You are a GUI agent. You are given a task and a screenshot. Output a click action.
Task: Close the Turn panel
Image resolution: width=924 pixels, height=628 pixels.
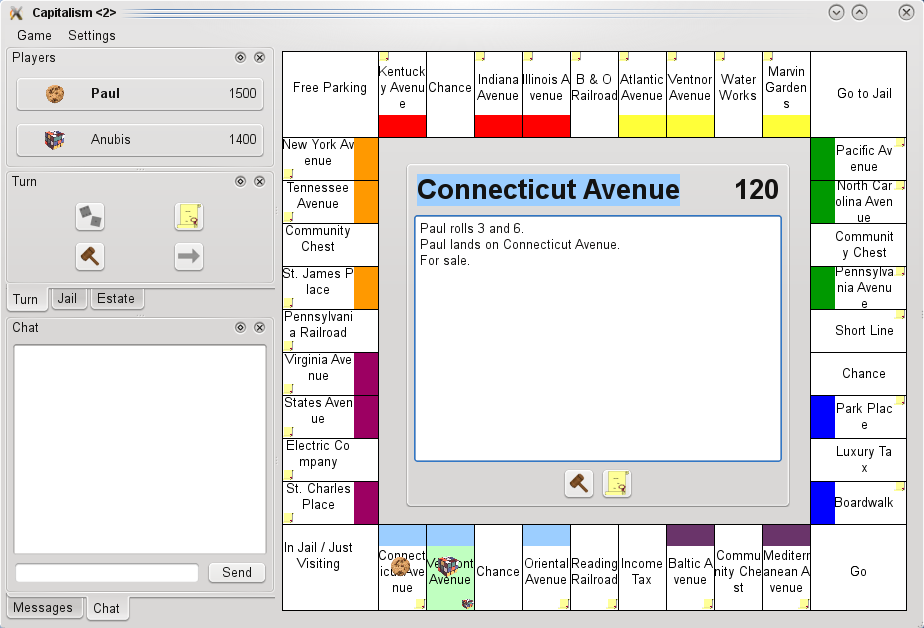259,181
